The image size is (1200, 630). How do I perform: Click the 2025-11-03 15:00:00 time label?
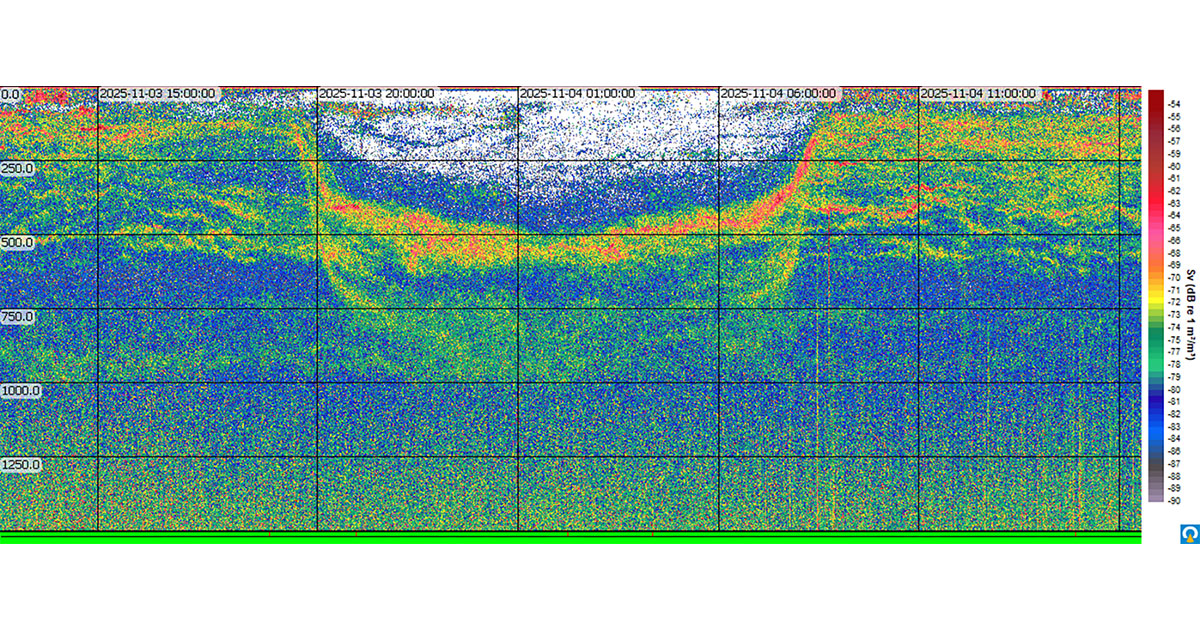pos(157,94)
